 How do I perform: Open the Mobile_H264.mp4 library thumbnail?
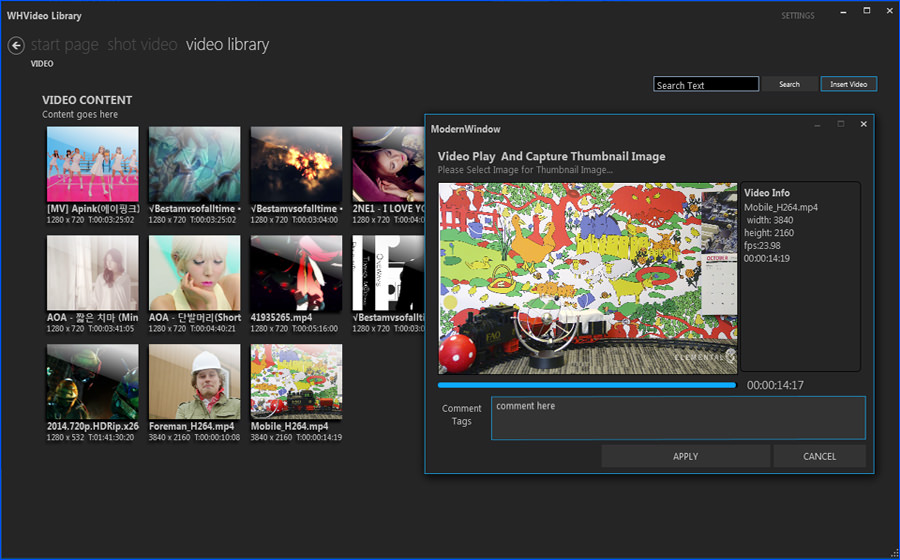pyautogui.click(x=296, y=382)
